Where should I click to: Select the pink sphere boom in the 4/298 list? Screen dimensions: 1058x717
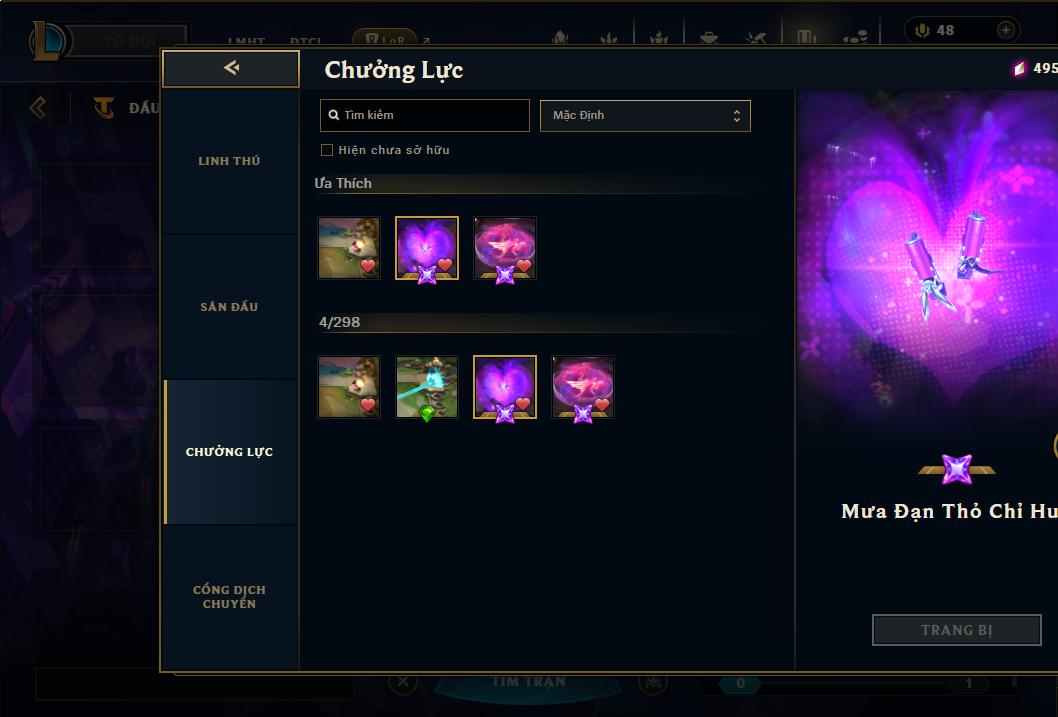click(x=583, y=387)
